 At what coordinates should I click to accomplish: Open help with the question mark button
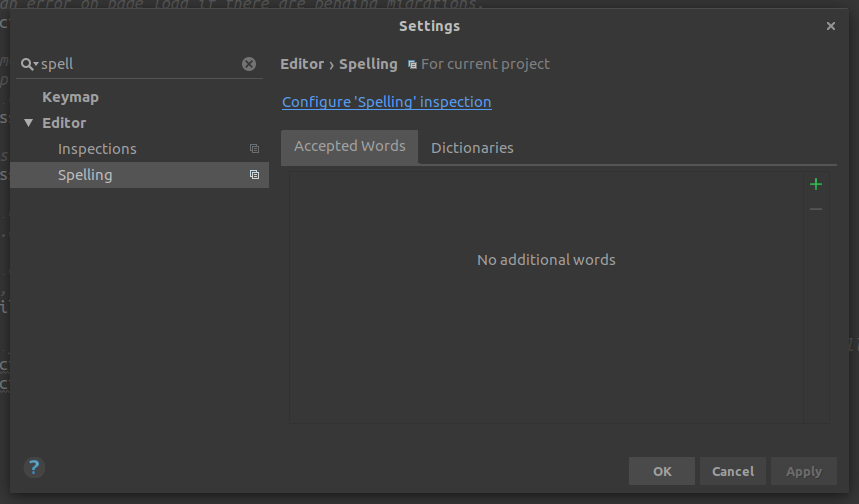(x=34, y=468)
